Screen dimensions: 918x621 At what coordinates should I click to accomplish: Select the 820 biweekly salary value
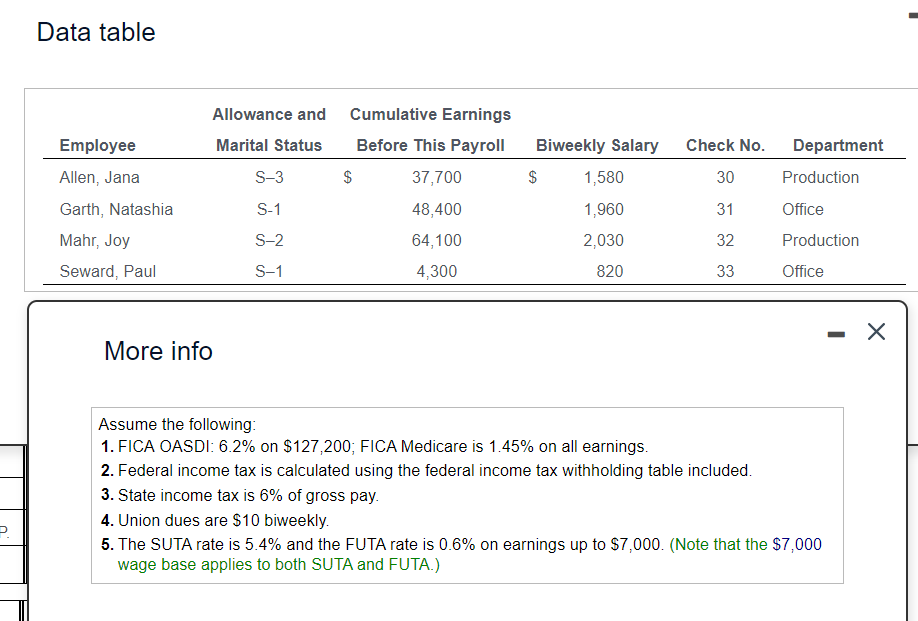click(610, 271)
